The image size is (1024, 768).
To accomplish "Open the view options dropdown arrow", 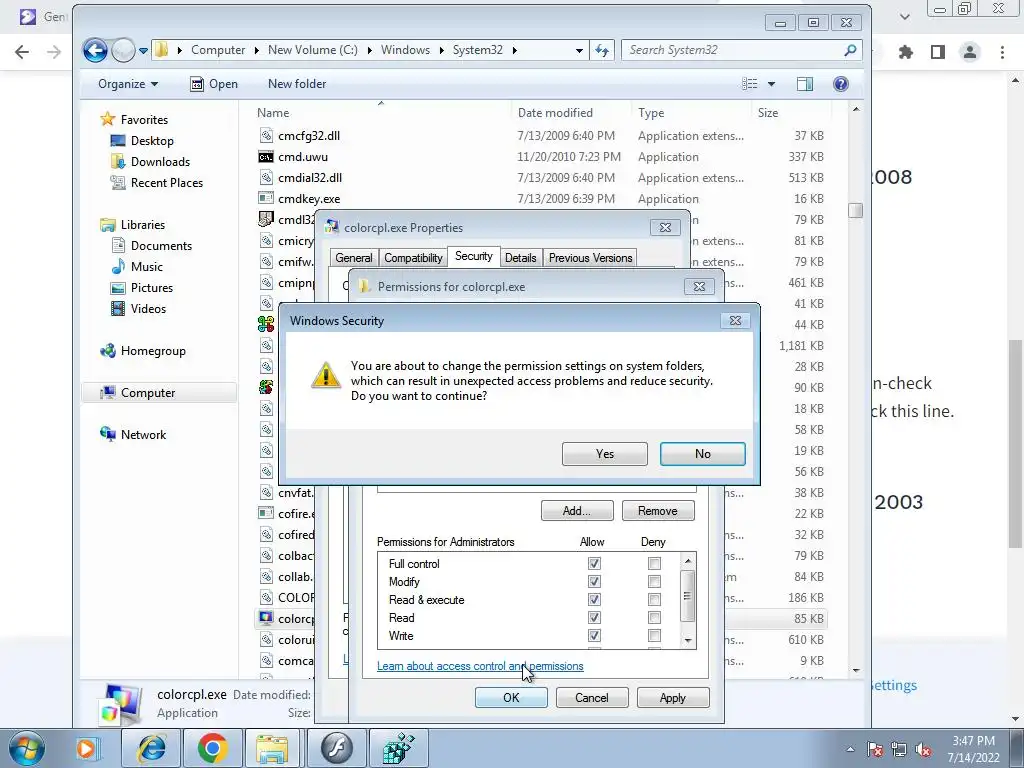I will click(x=771, y=84).
